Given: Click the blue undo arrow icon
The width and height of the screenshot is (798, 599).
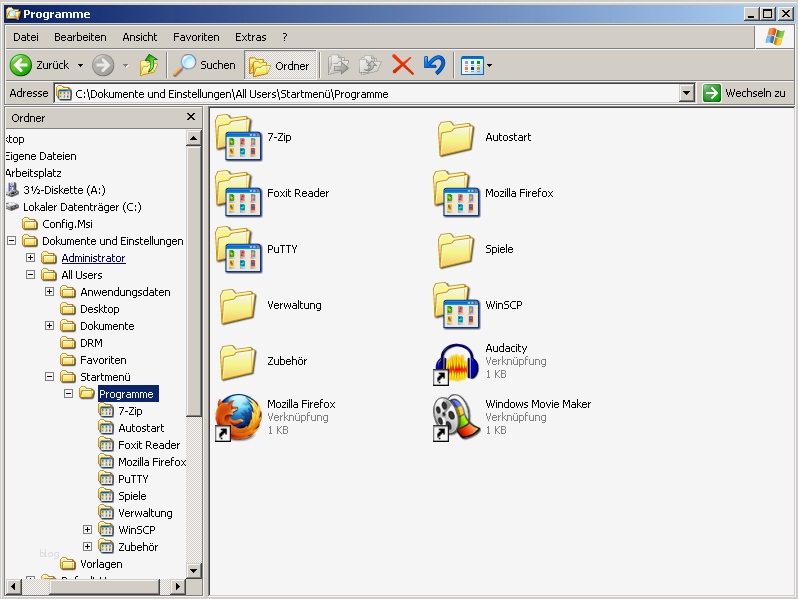Looking at the screenshot, I should pos(434,65).
